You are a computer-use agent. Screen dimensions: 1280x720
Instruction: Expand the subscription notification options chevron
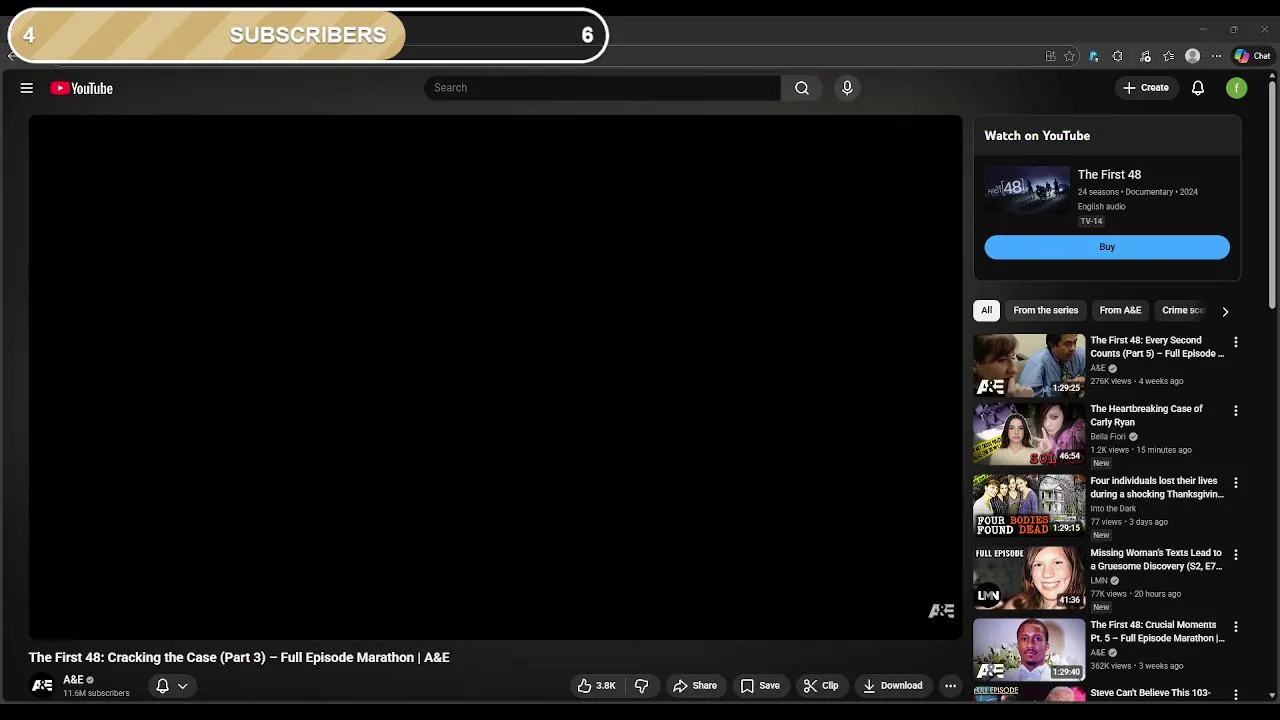coord(183,686)
